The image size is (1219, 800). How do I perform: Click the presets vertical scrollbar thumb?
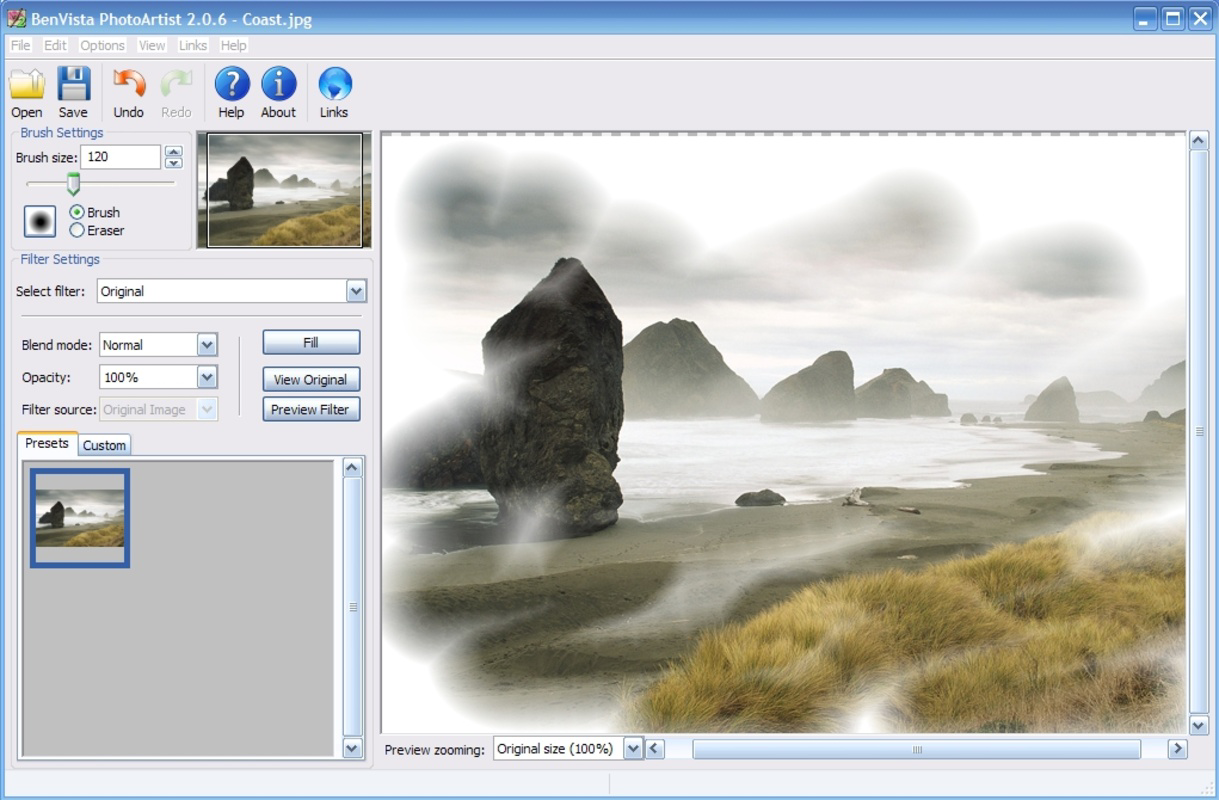pyautogui.click(x=352, y=607)
